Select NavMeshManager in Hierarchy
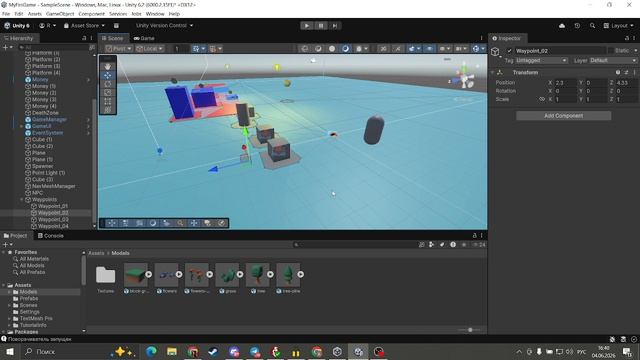 pyautogui.click(x=53, y=186)
